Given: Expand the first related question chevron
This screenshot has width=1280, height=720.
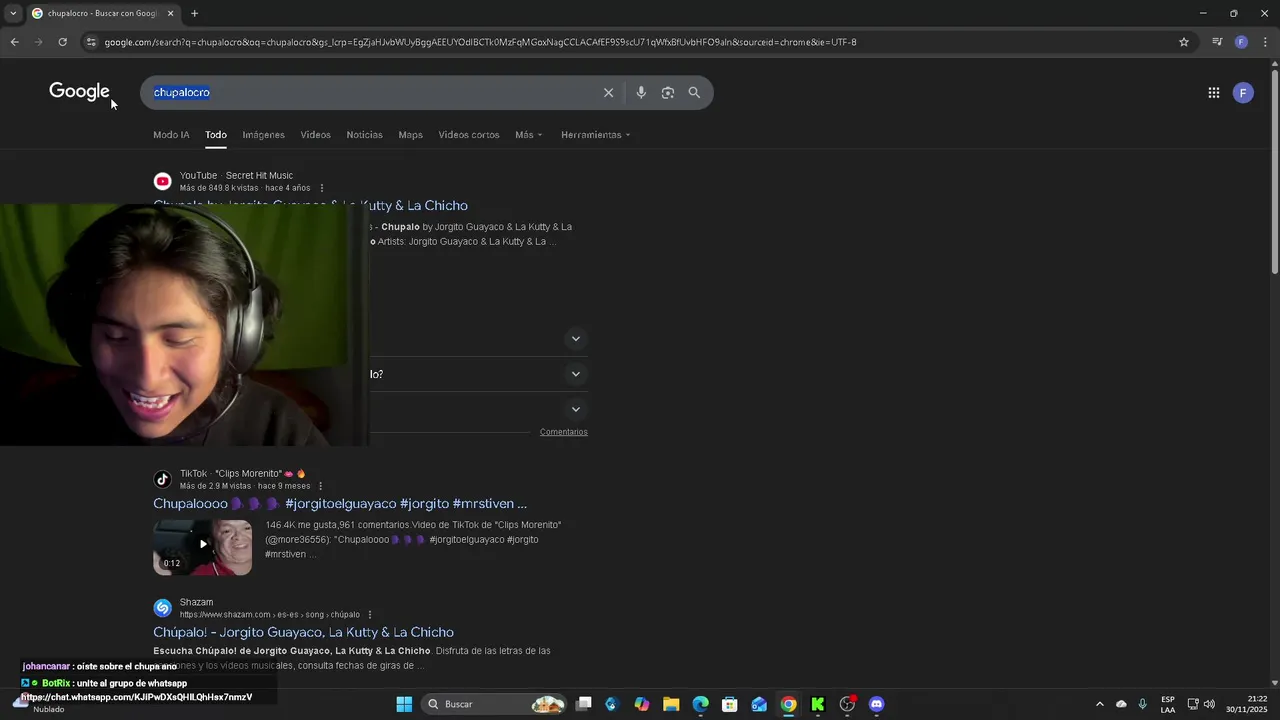Looking at the screenshot, I should (575, 339).
